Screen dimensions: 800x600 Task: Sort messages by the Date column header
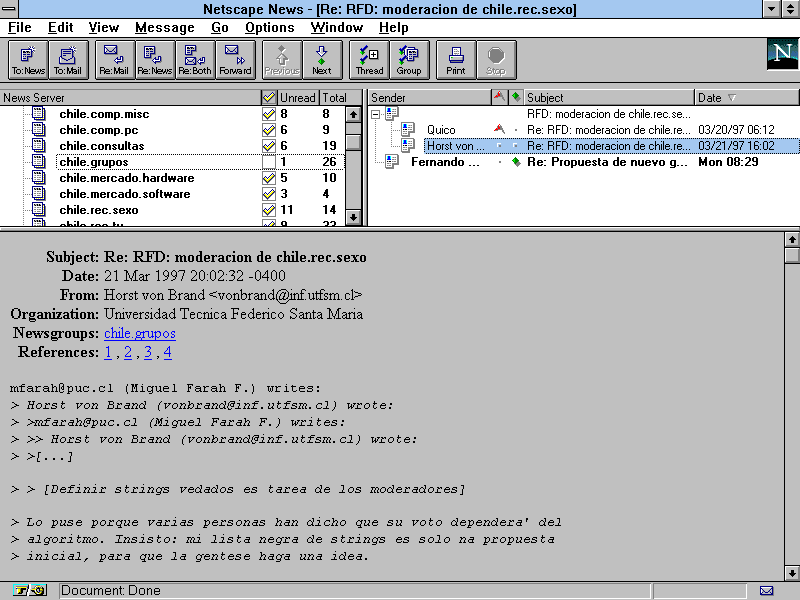(746, 97)
